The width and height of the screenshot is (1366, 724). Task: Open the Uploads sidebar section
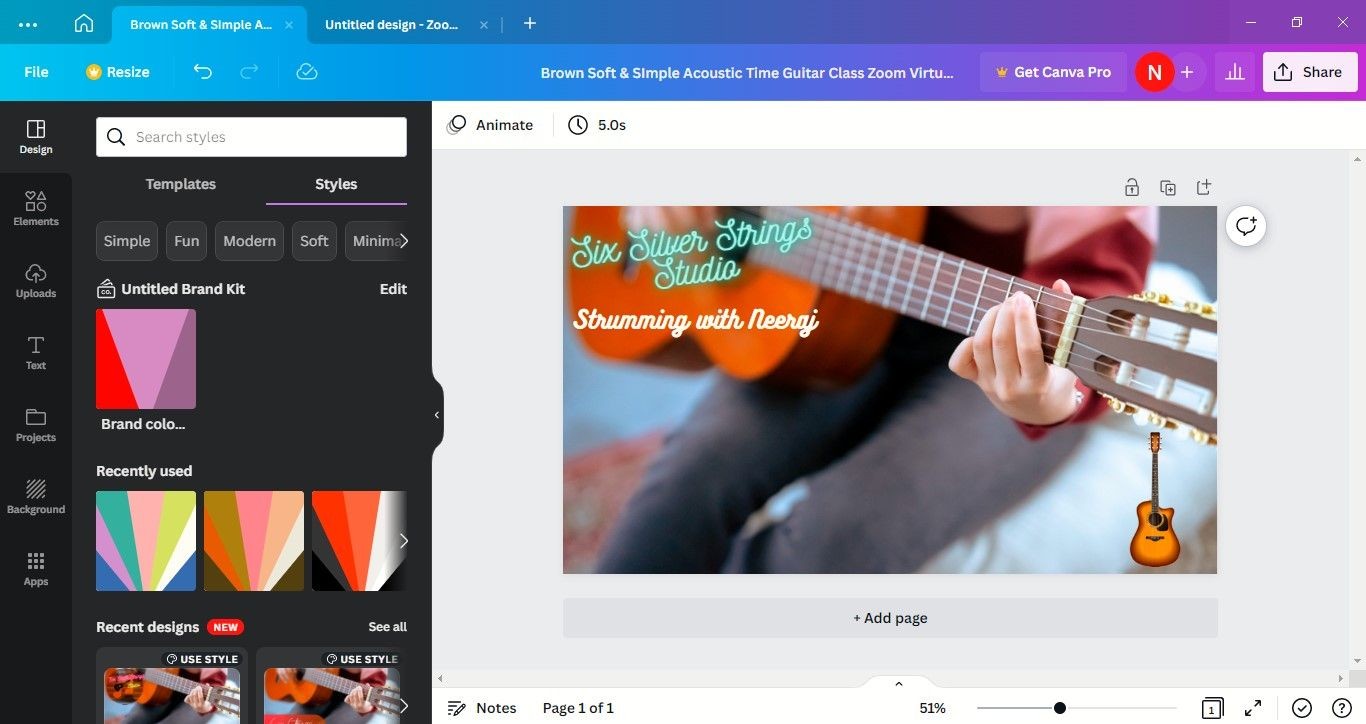36,280
